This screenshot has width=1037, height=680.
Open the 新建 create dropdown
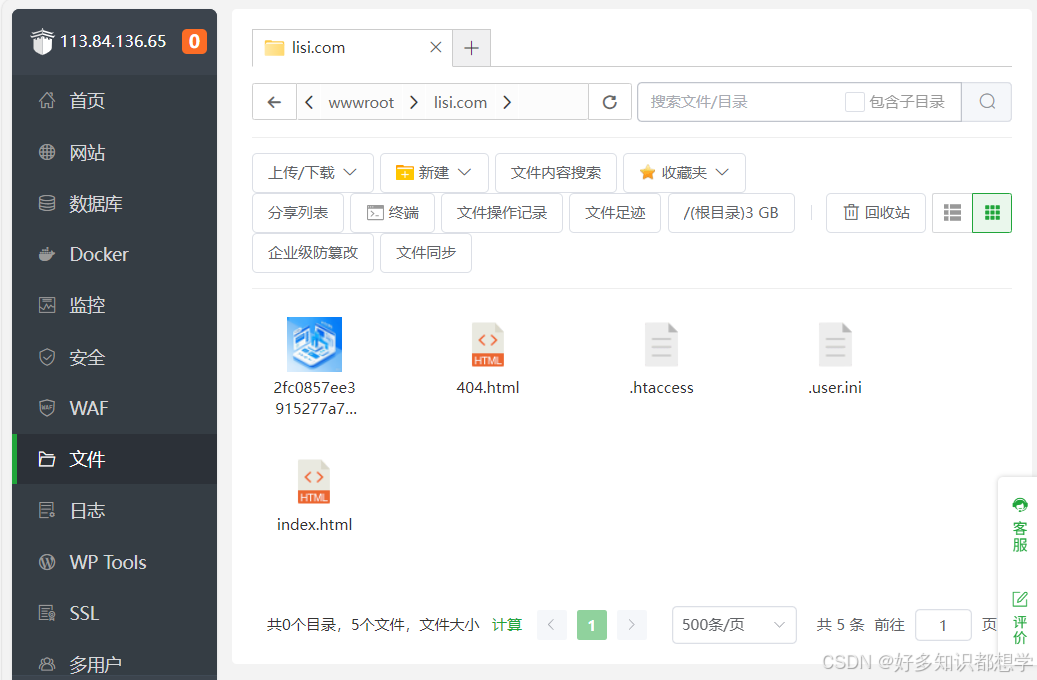pos(434,173)
